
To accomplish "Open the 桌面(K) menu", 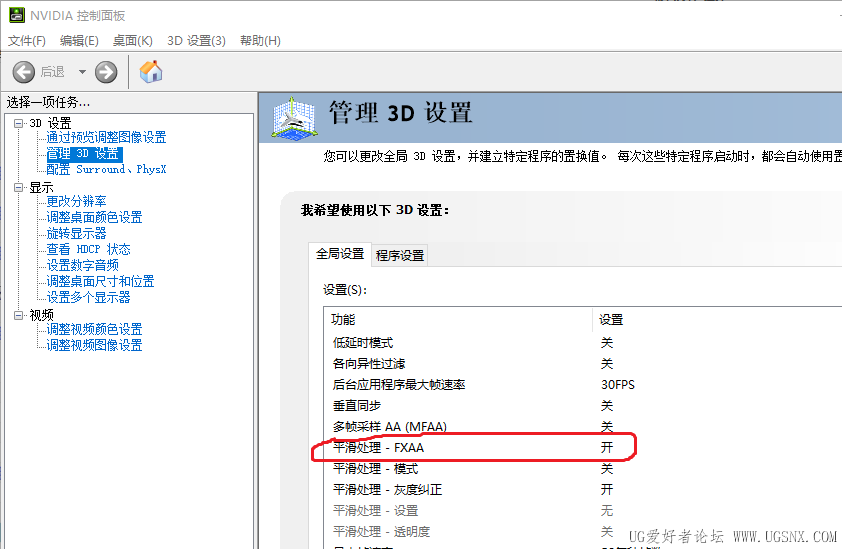I will pos(133,41).
